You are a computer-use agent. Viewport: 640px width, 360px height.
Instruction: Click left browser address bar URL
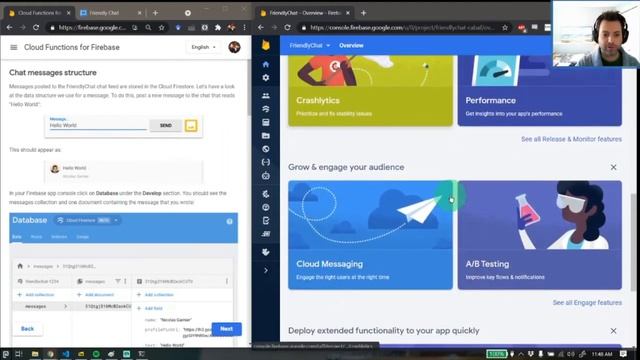point(92,28)
